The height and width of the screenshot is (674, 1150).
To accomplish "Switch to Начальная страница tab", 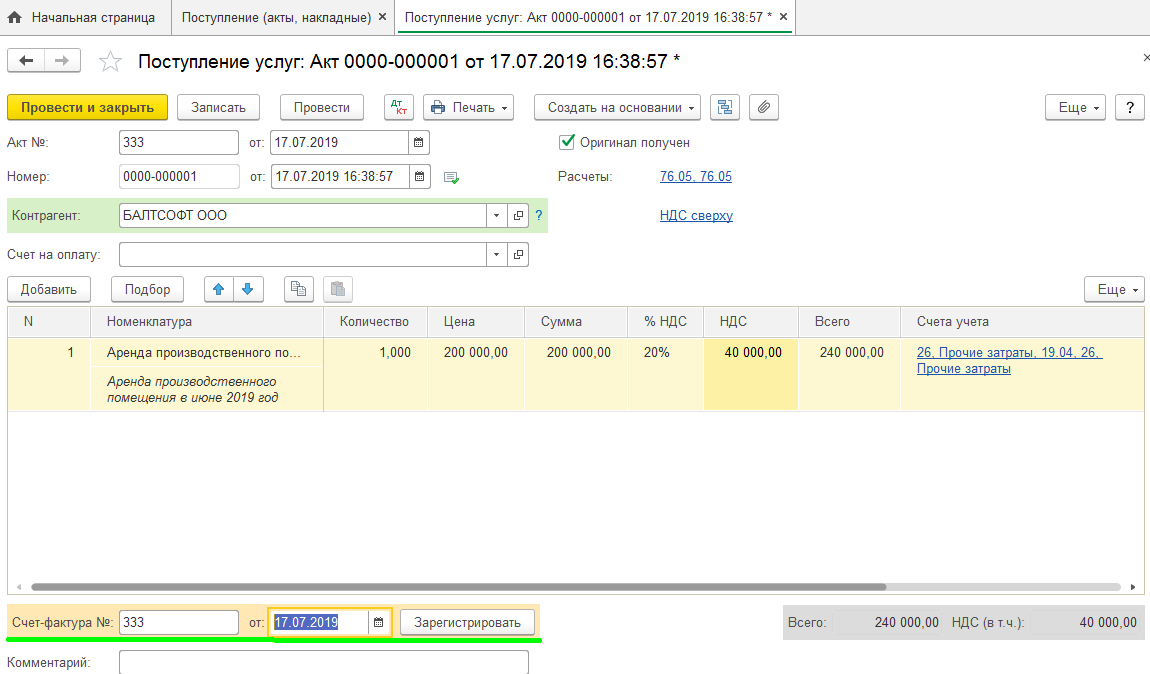I will [x=82, y=18].
